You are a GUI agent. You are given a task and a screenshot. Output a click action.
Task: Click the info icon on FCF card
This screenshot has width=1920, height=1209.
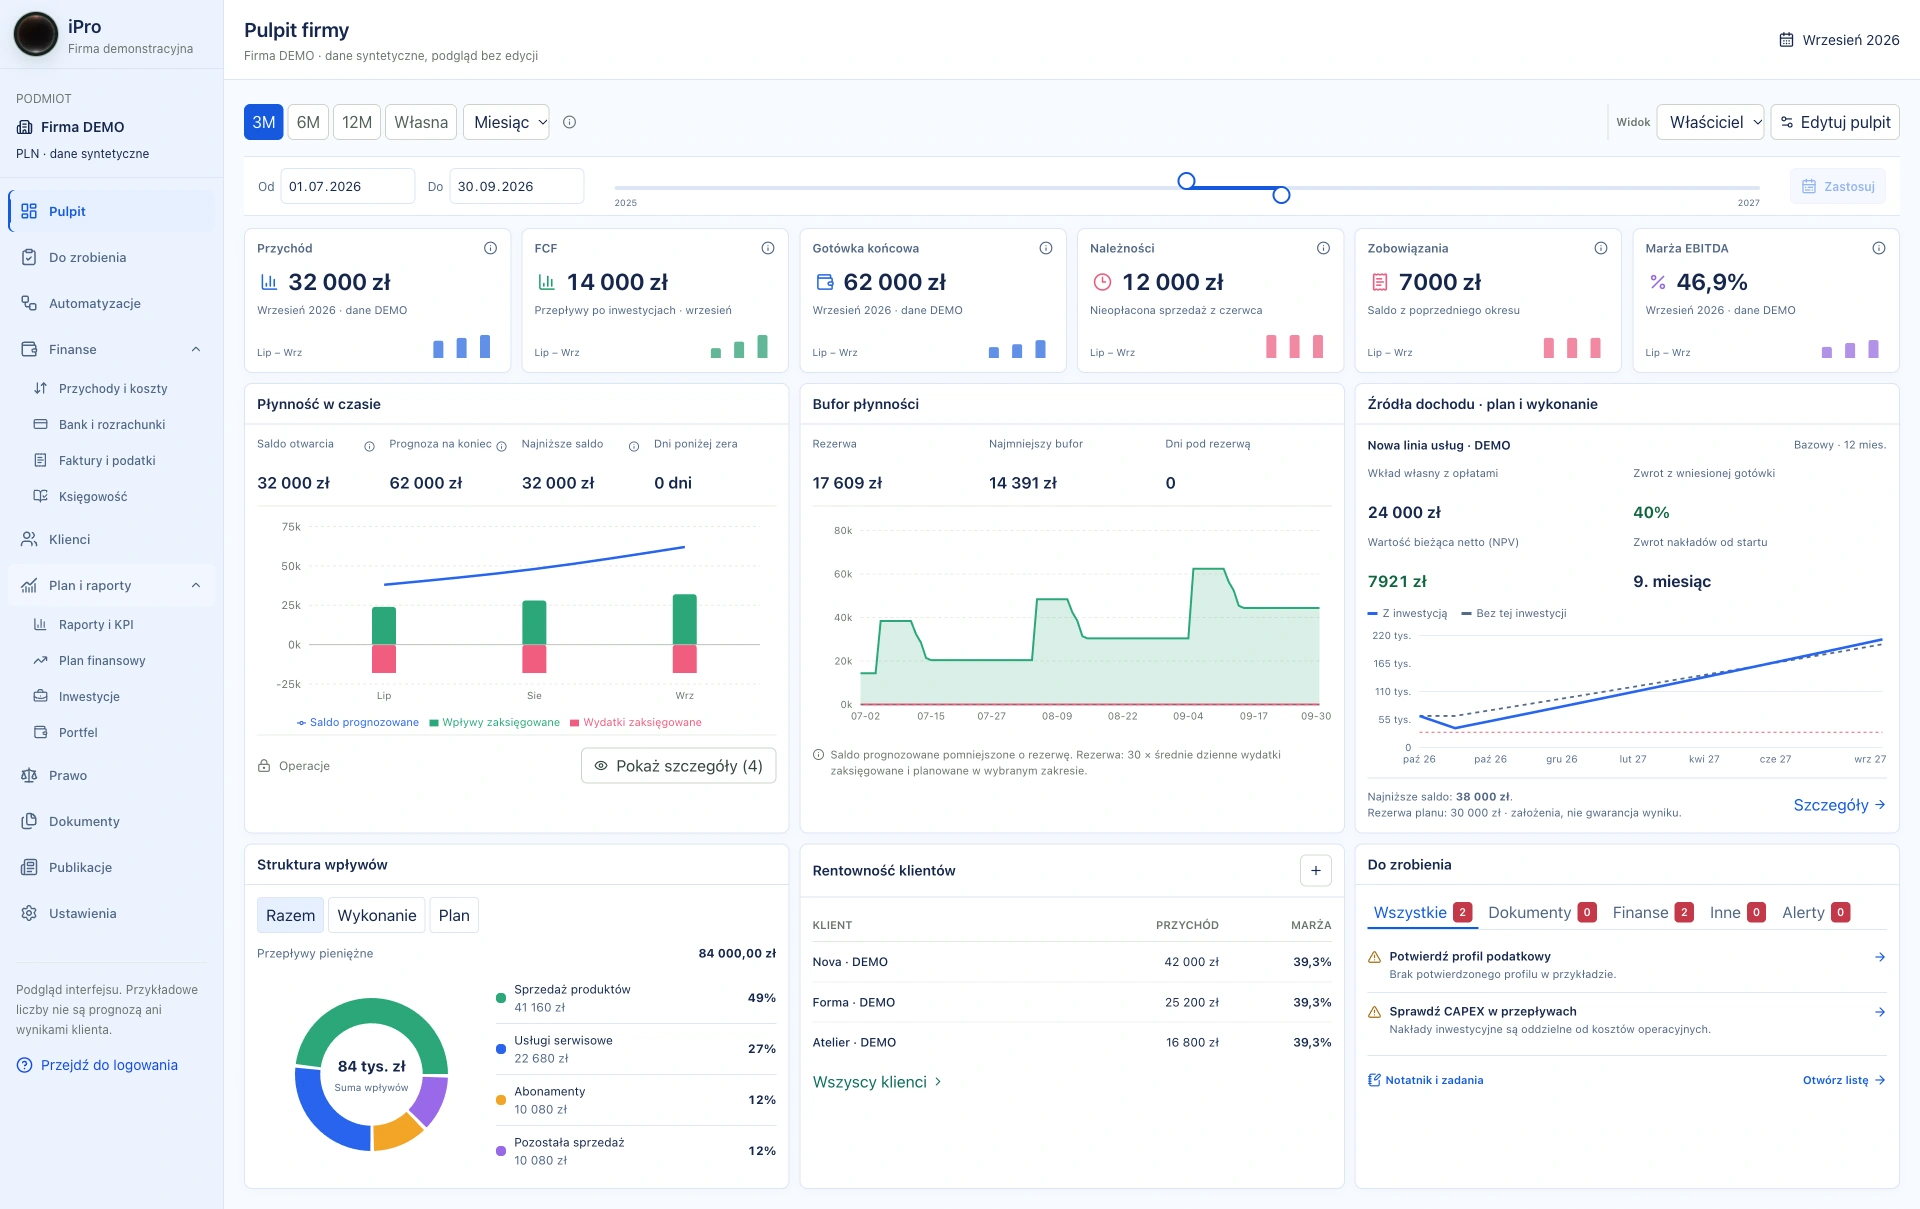click(x=768, y=248)
